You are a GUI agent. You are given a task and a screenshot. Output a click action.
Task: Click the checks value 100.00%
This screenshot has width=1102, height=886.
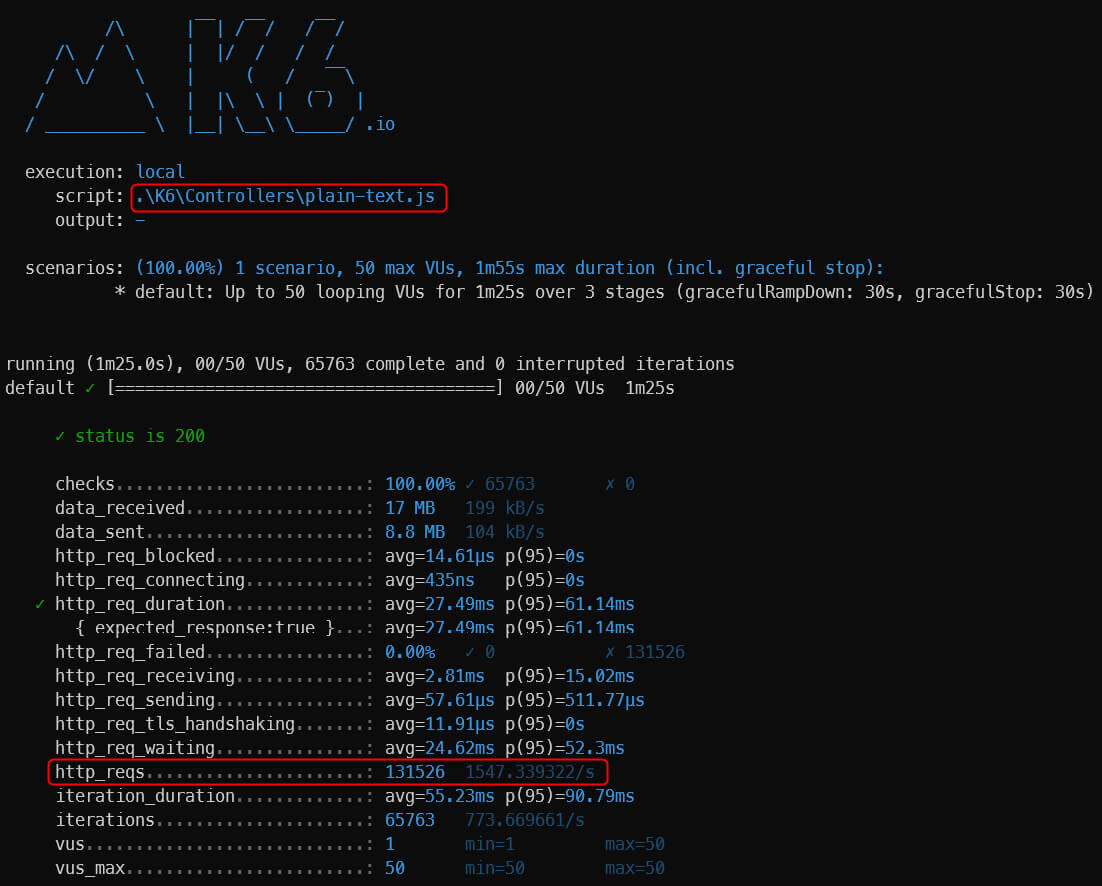coord(420,484)
